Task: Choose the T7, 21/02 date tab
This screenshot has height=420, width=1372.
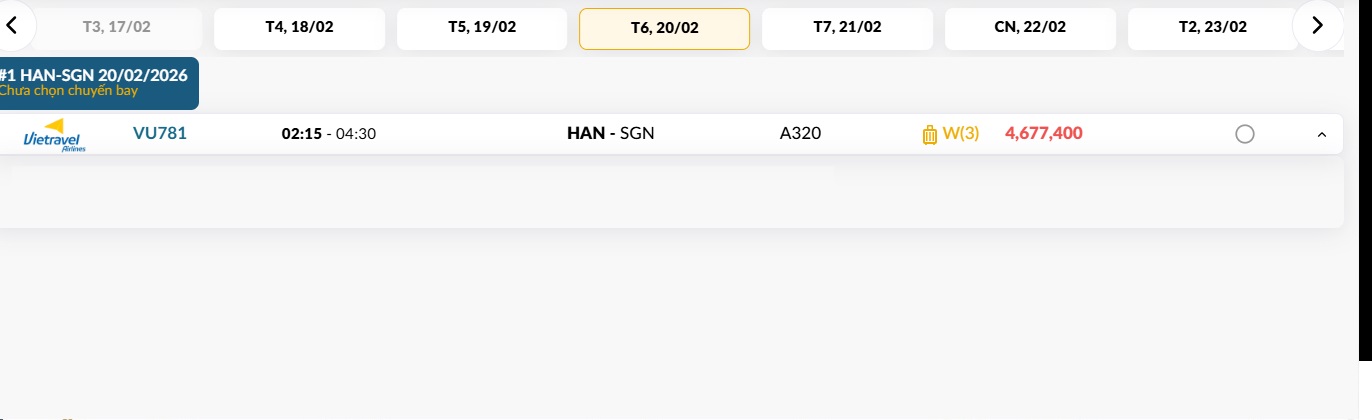Action: coord(847,28)
